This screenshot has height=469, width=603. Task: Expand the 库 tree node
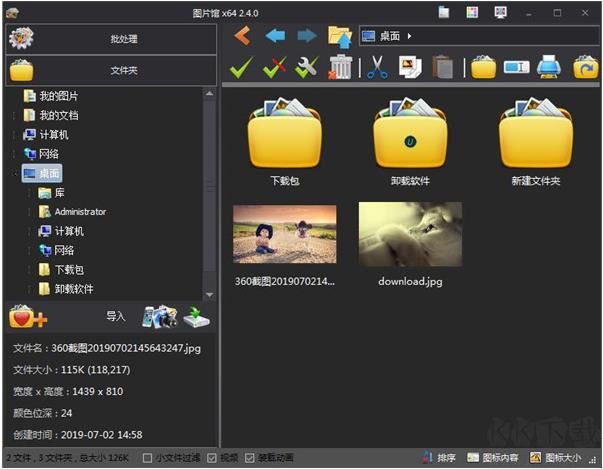coord(30,193)
